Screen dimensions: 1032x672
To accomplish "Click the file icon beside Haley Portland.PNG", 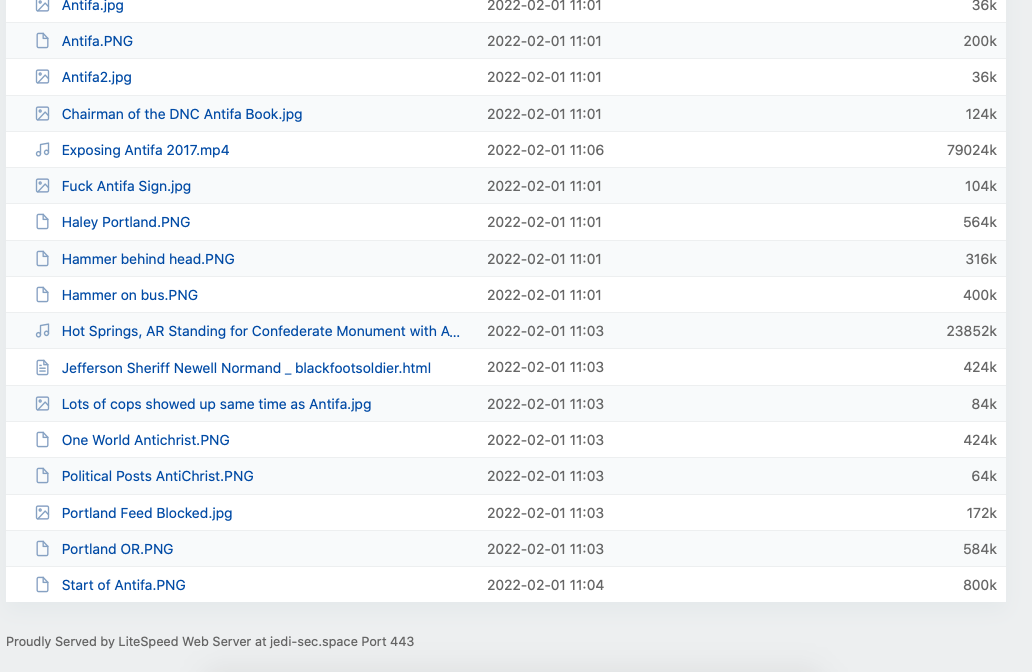I will click(x=42, y=222).
